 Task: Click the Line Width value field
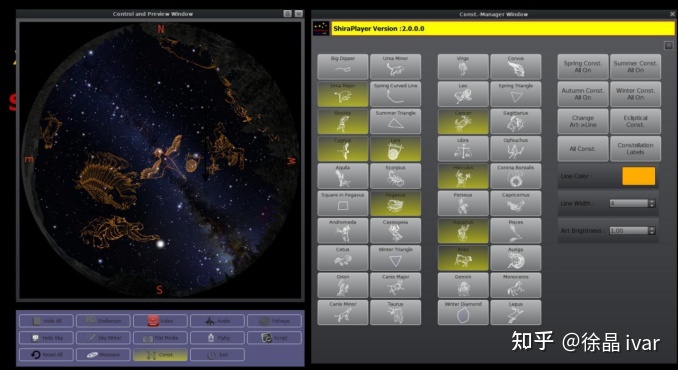(629, 203)
